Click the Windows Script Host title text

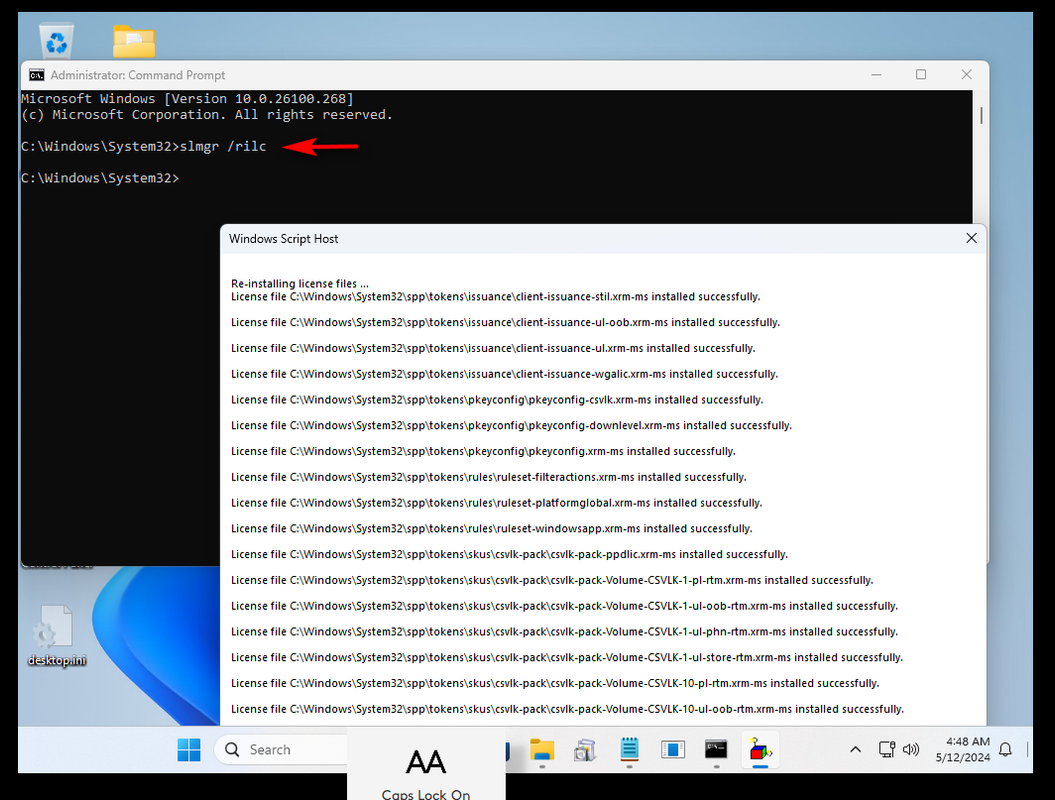pos(283,239)
